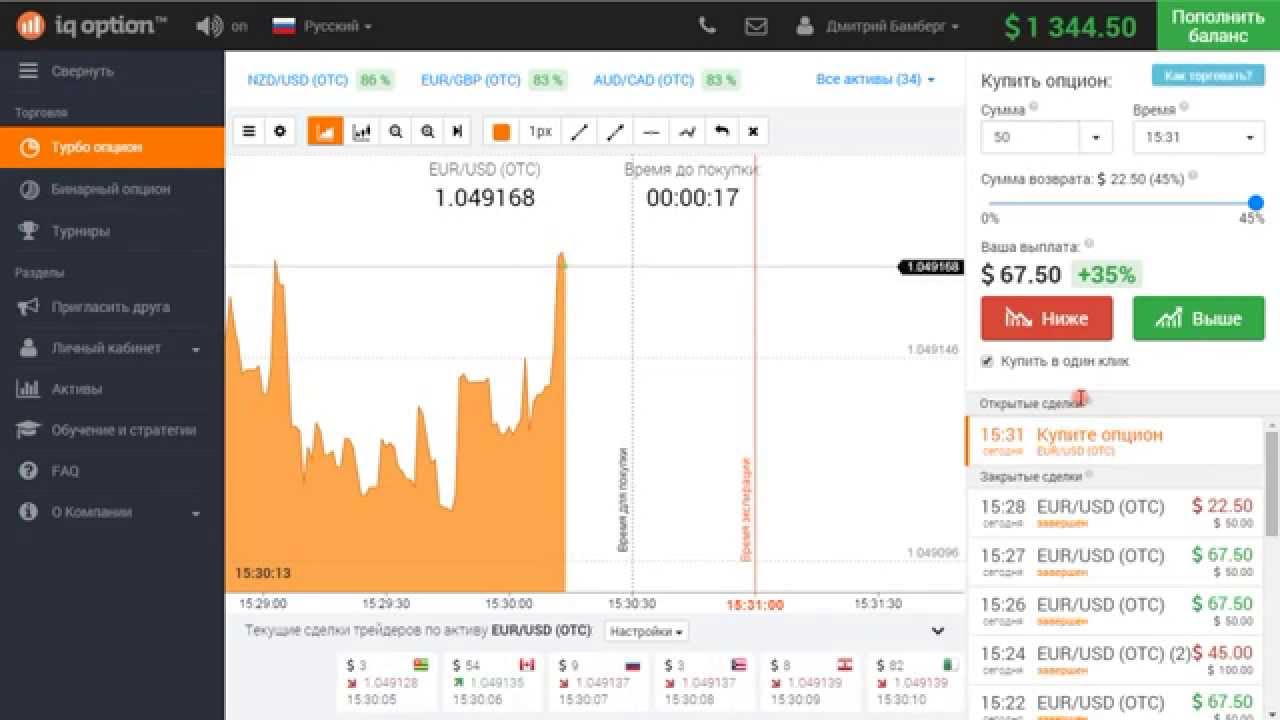Viewport: 1280px width, 720px height.
Task: Click the Сумма info hint icon
Action: pyautogui.click(x=1033, y=106)
